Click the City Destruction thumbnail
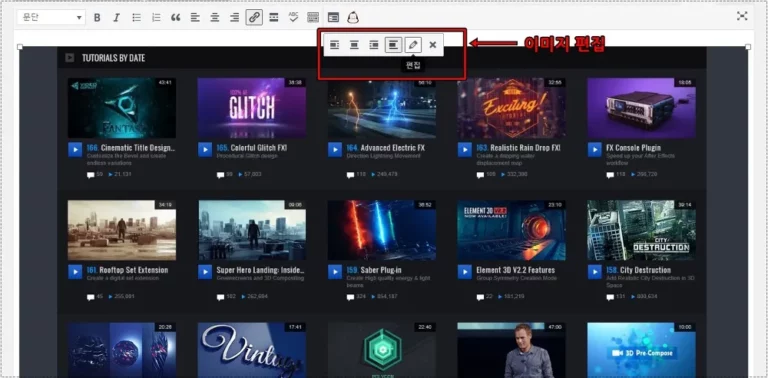This screenshot has height=378, width=768. (x=641, y=230)
